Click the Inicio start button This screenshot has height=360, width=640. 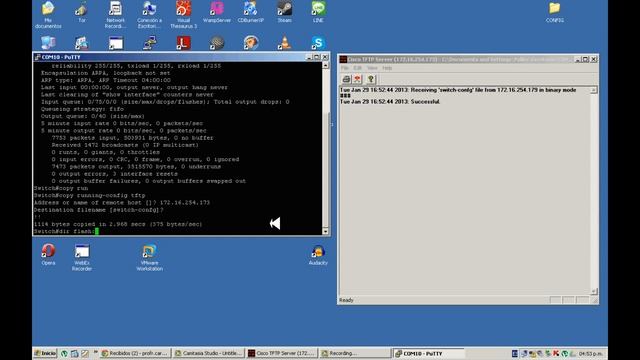(45, 353)
